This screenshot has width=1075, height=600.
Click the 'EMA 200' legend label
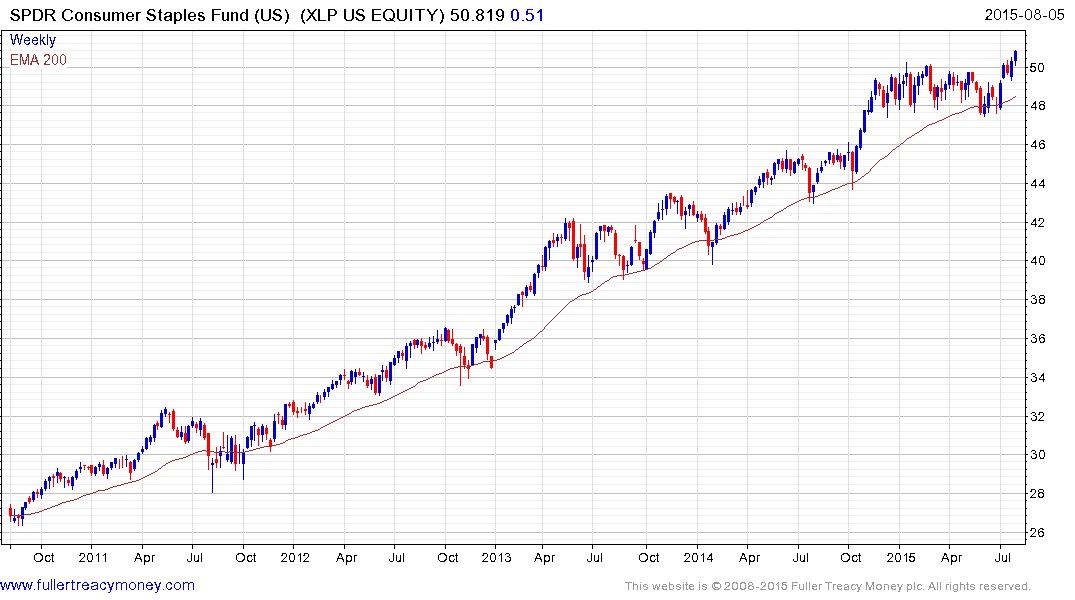pos(38,60)
